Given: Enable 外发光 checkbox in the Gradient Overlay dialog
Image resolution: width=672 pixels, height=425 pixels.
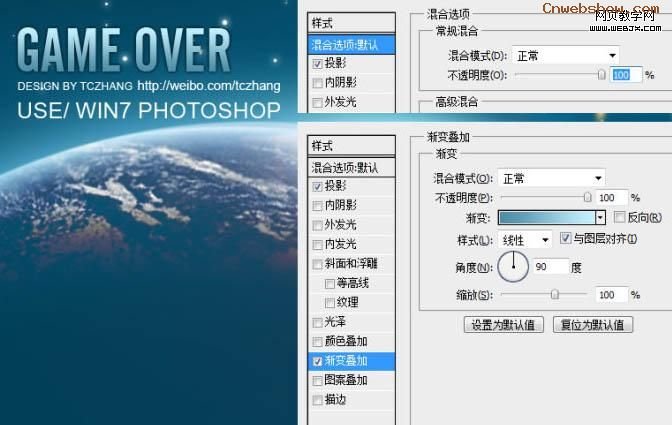Looking at the screenshot, I should coord(317,225).
